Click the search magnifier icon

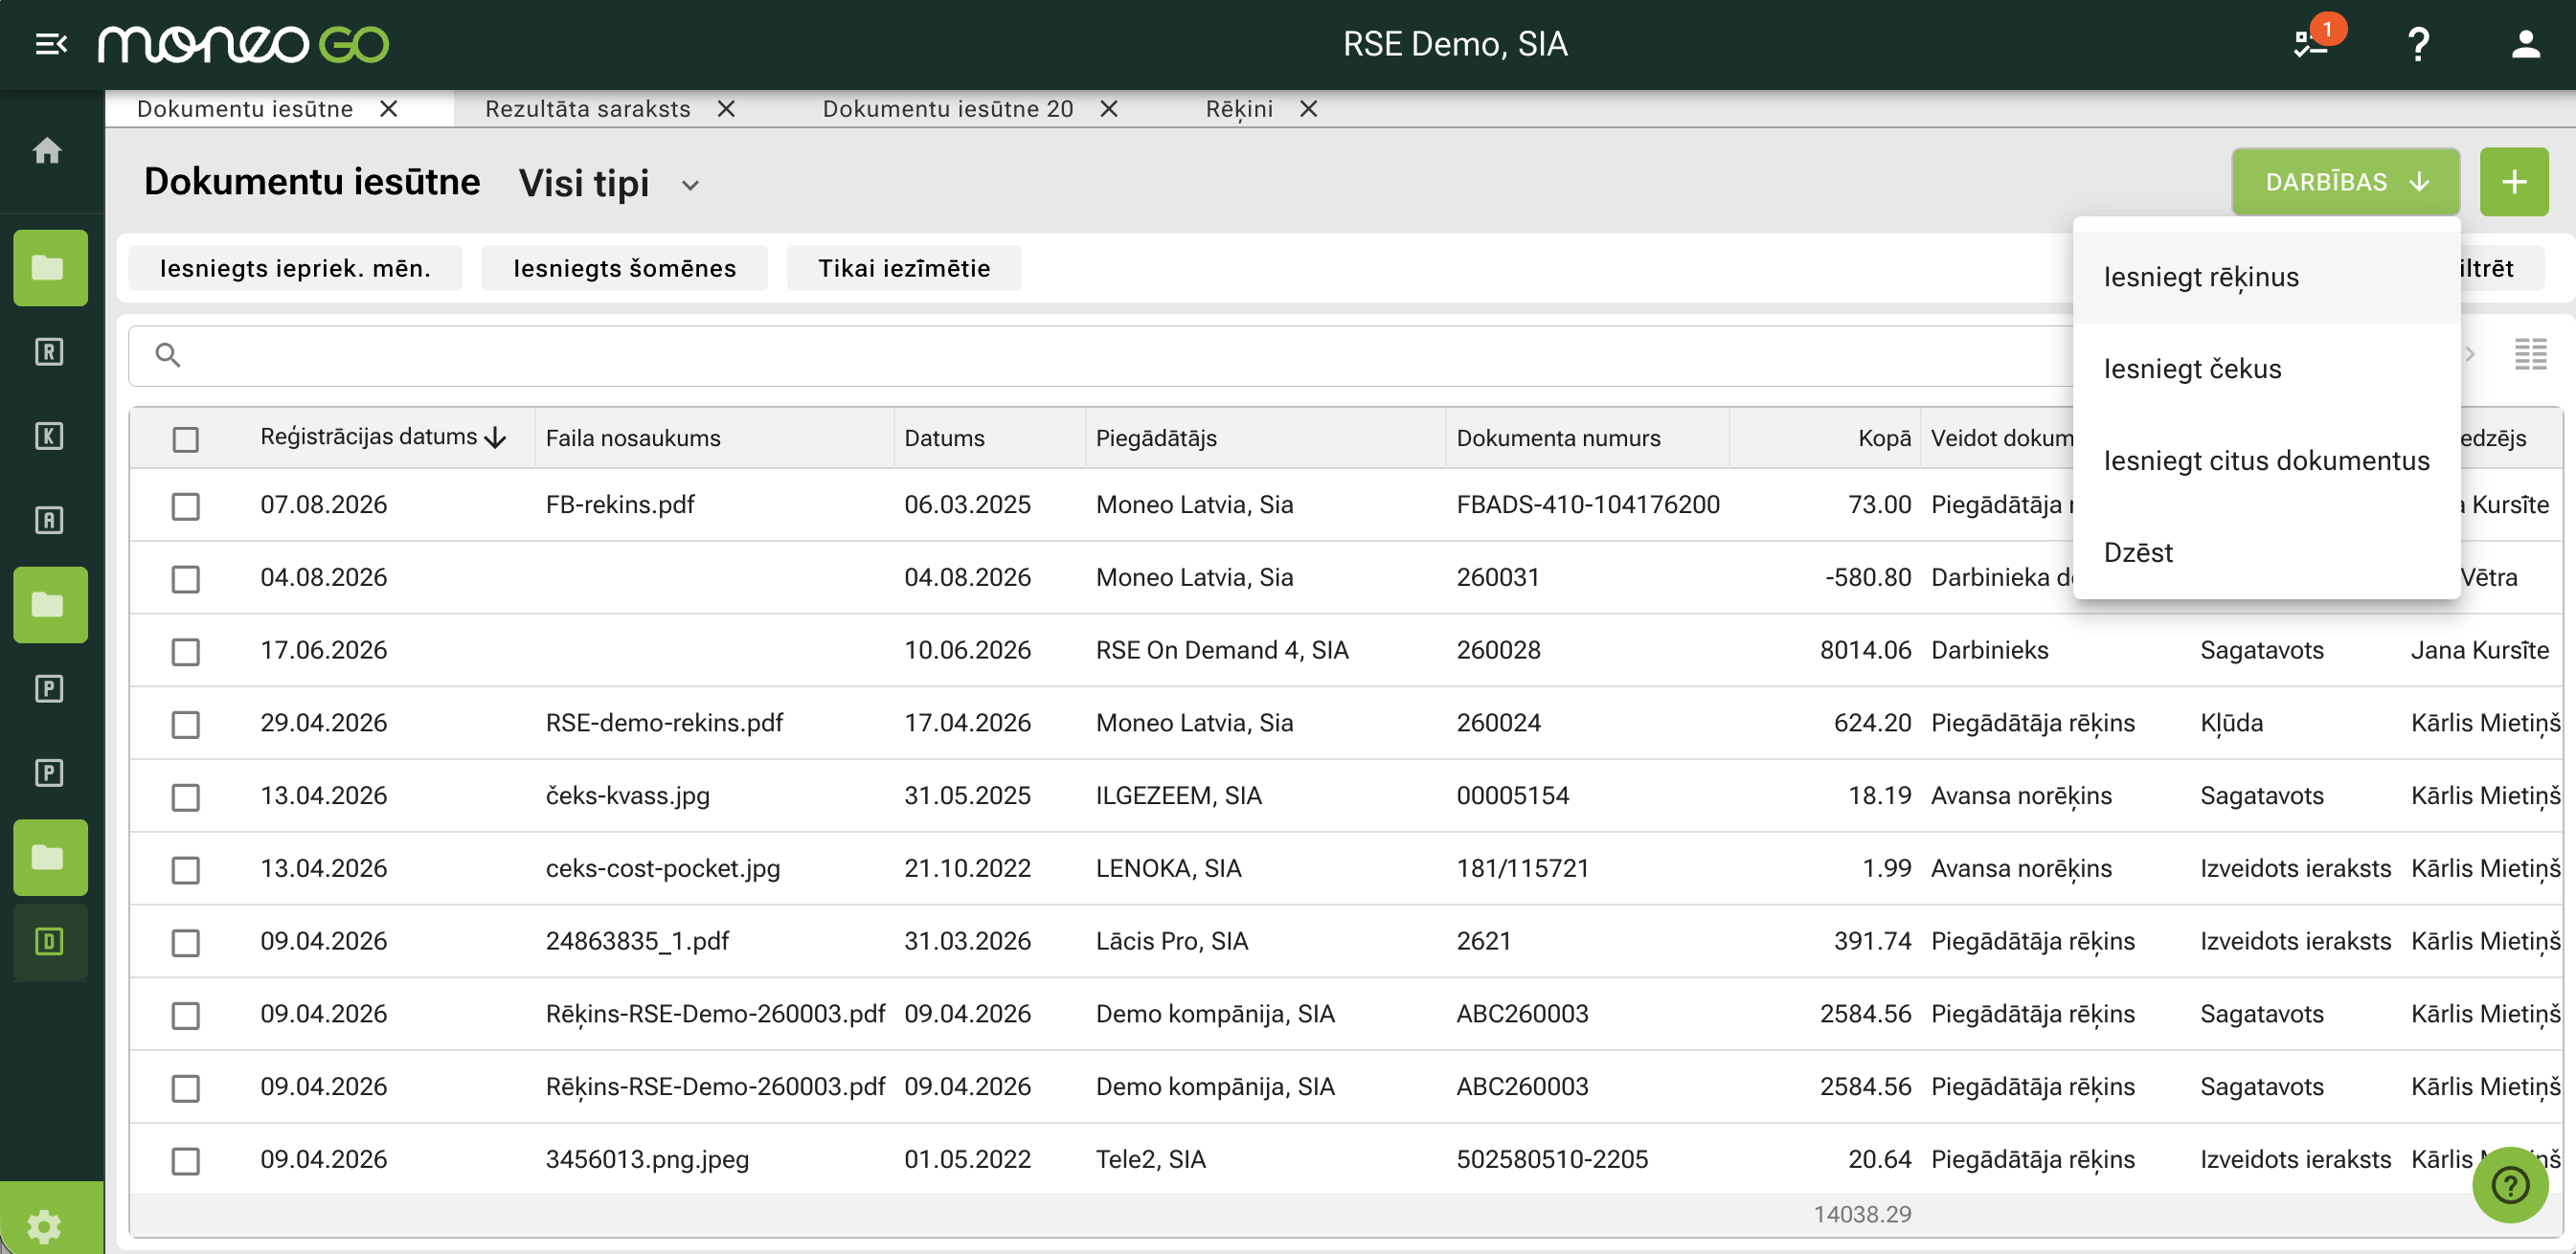(x=168, y=355)
